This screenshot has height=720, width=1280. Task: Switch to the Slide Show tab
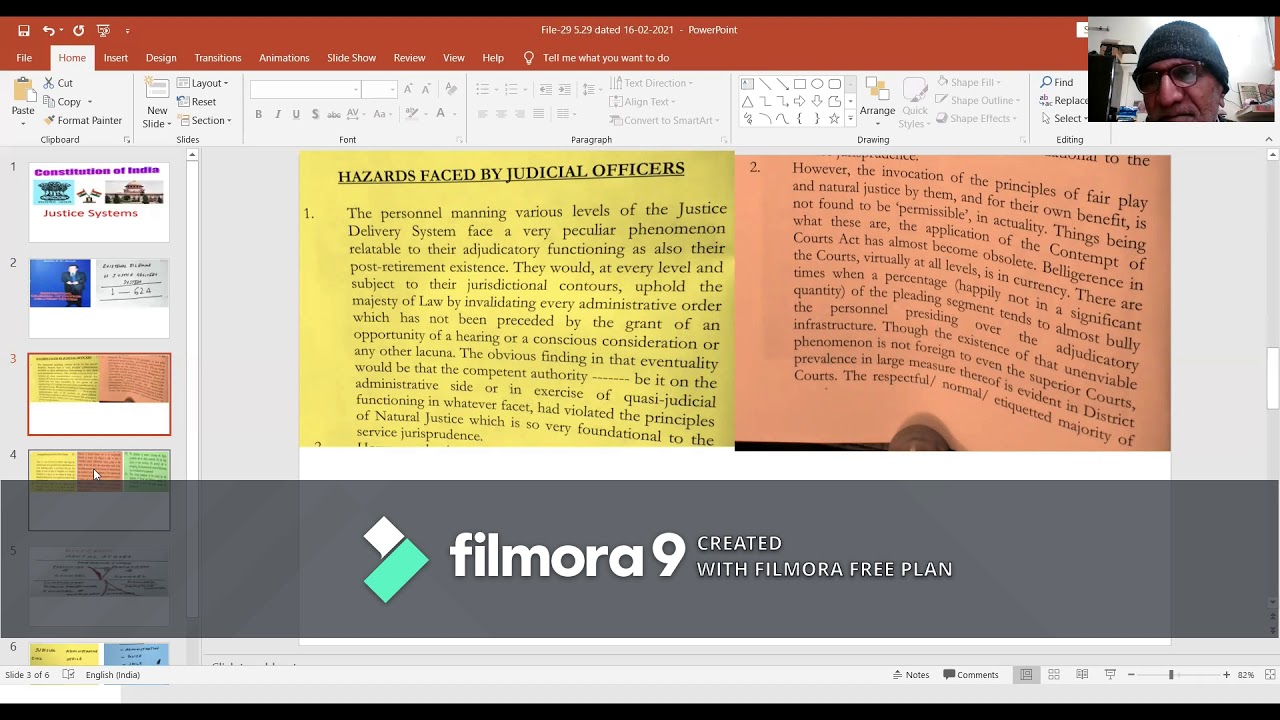click(x=351, y=58)
